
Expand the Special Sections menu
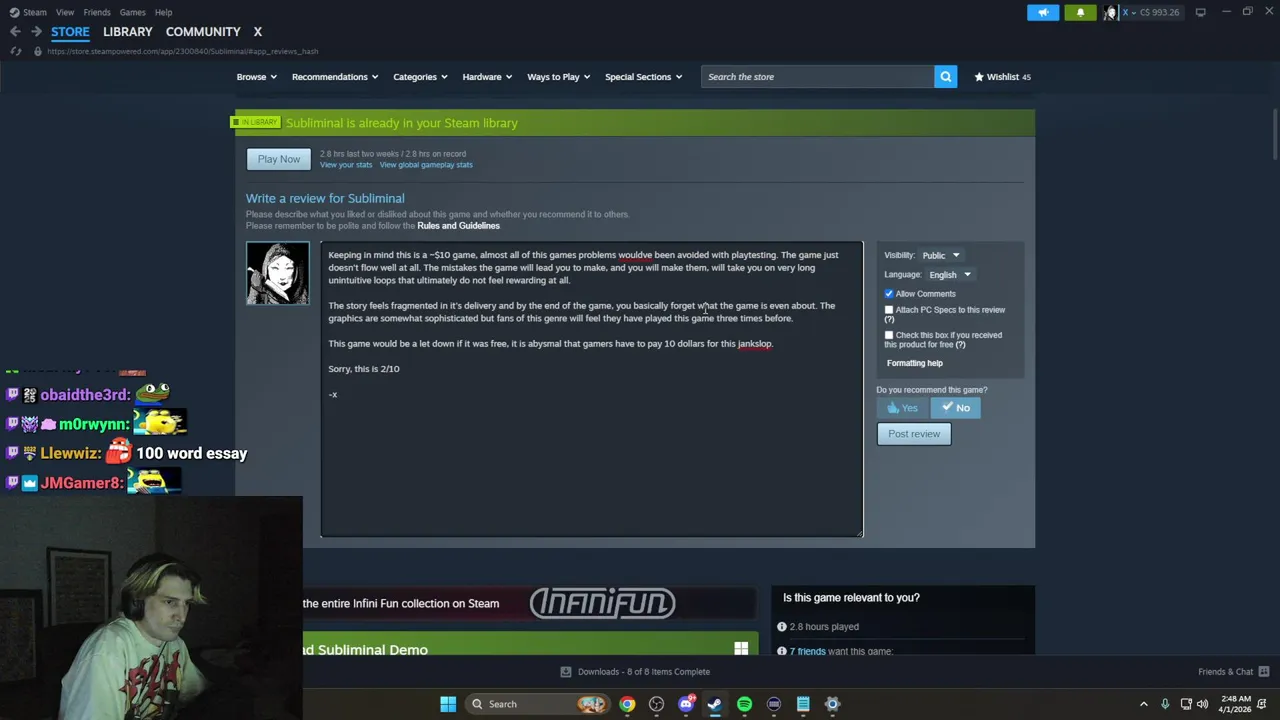pos(643,77)
